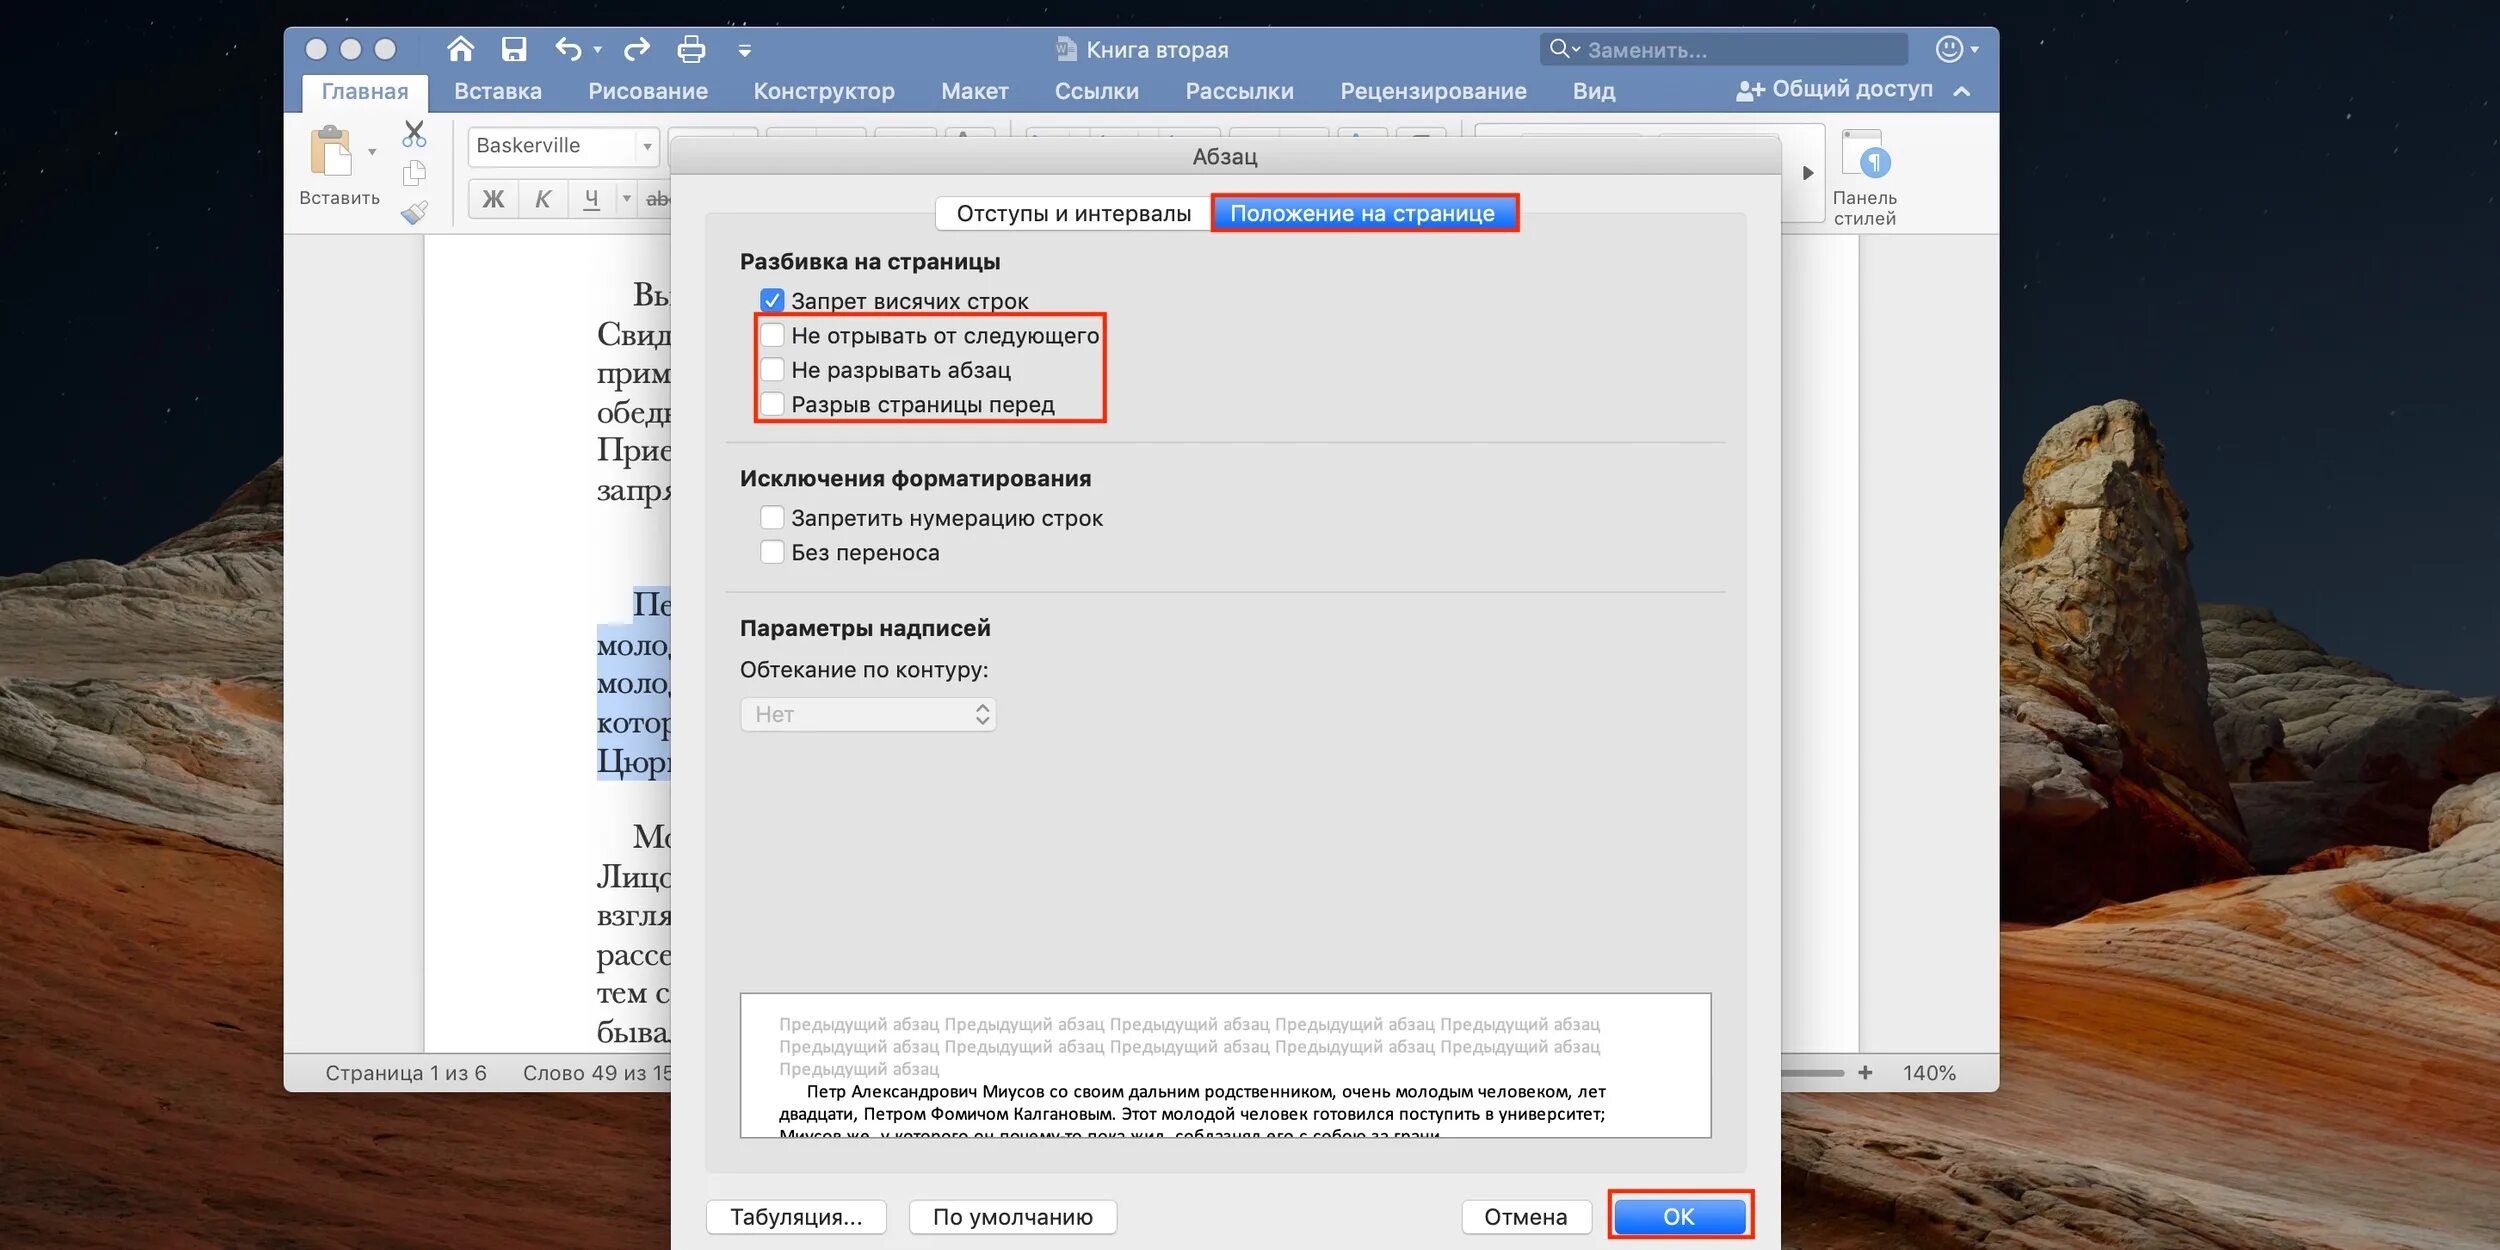
Task: Confirm dialog with OK button
Action: point(1679,1217)
